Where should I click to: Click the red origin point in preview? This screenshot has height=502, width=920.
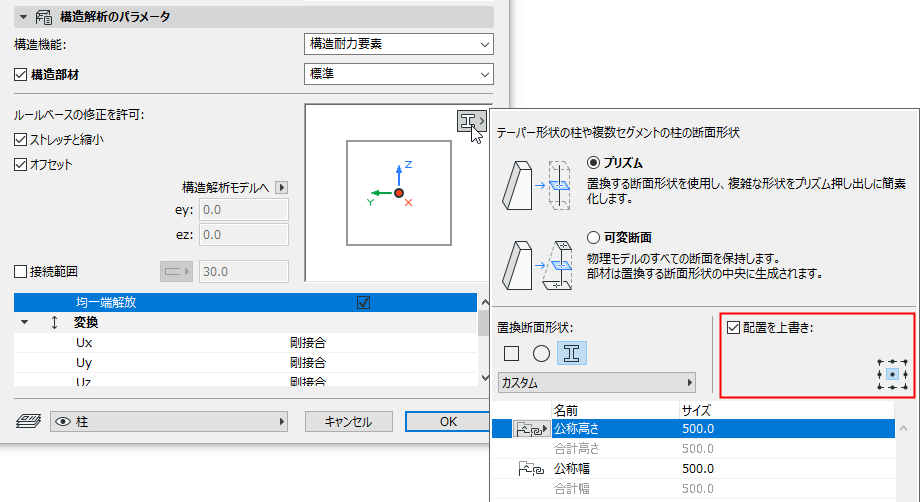[399, 193]
